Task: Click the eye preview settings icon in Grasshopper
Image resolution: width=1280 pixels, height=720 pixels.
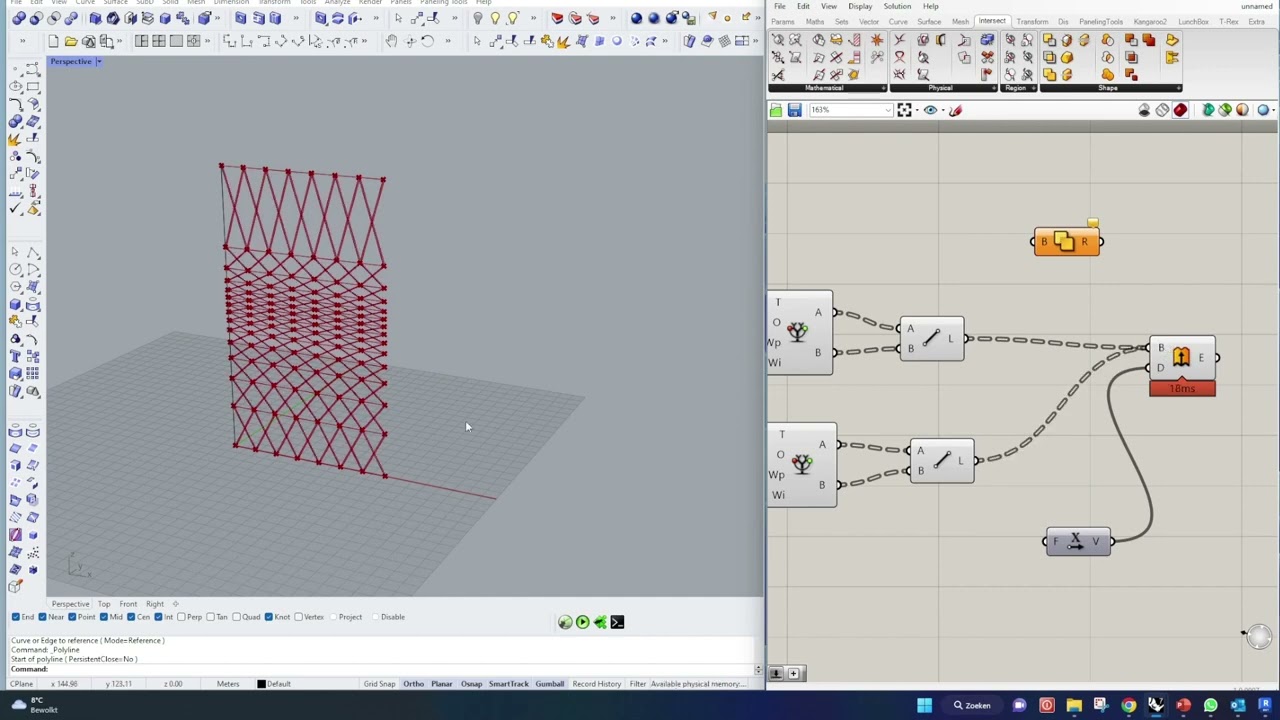Action: [930, 110]
